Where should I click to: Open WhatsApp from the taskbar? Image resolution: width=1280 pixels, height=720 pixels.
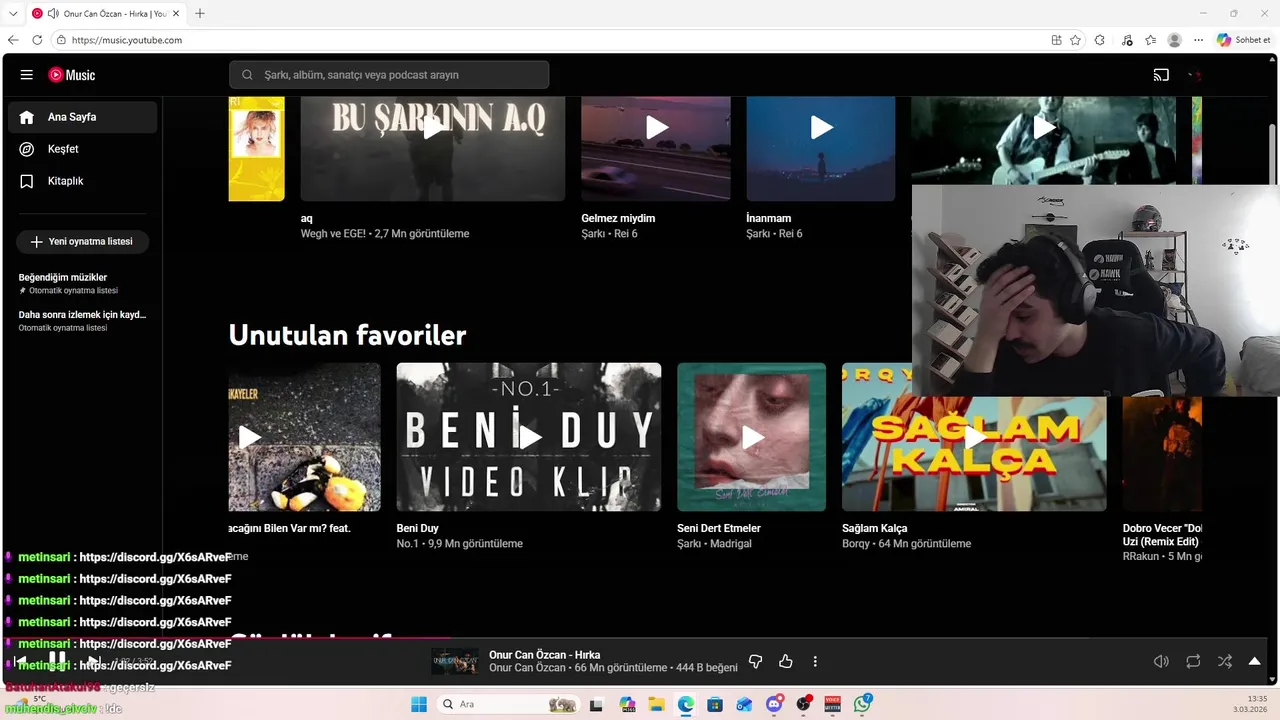(x=862, y=704)
